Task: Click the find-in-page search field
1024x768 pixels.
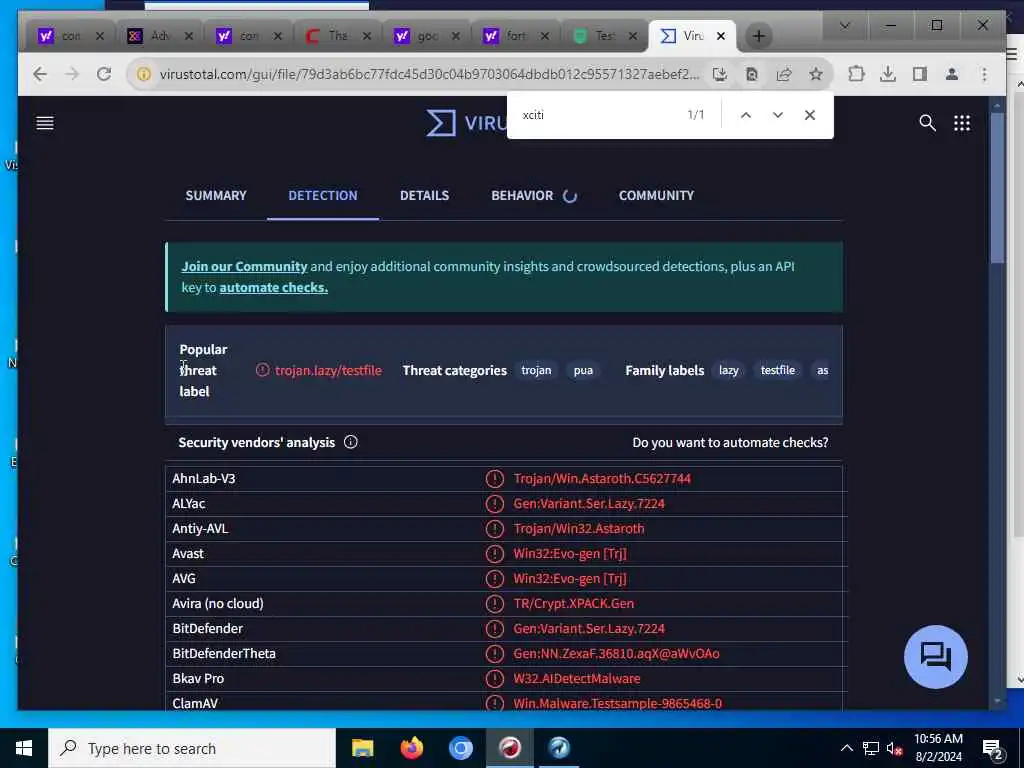Action: pos(598,115)
